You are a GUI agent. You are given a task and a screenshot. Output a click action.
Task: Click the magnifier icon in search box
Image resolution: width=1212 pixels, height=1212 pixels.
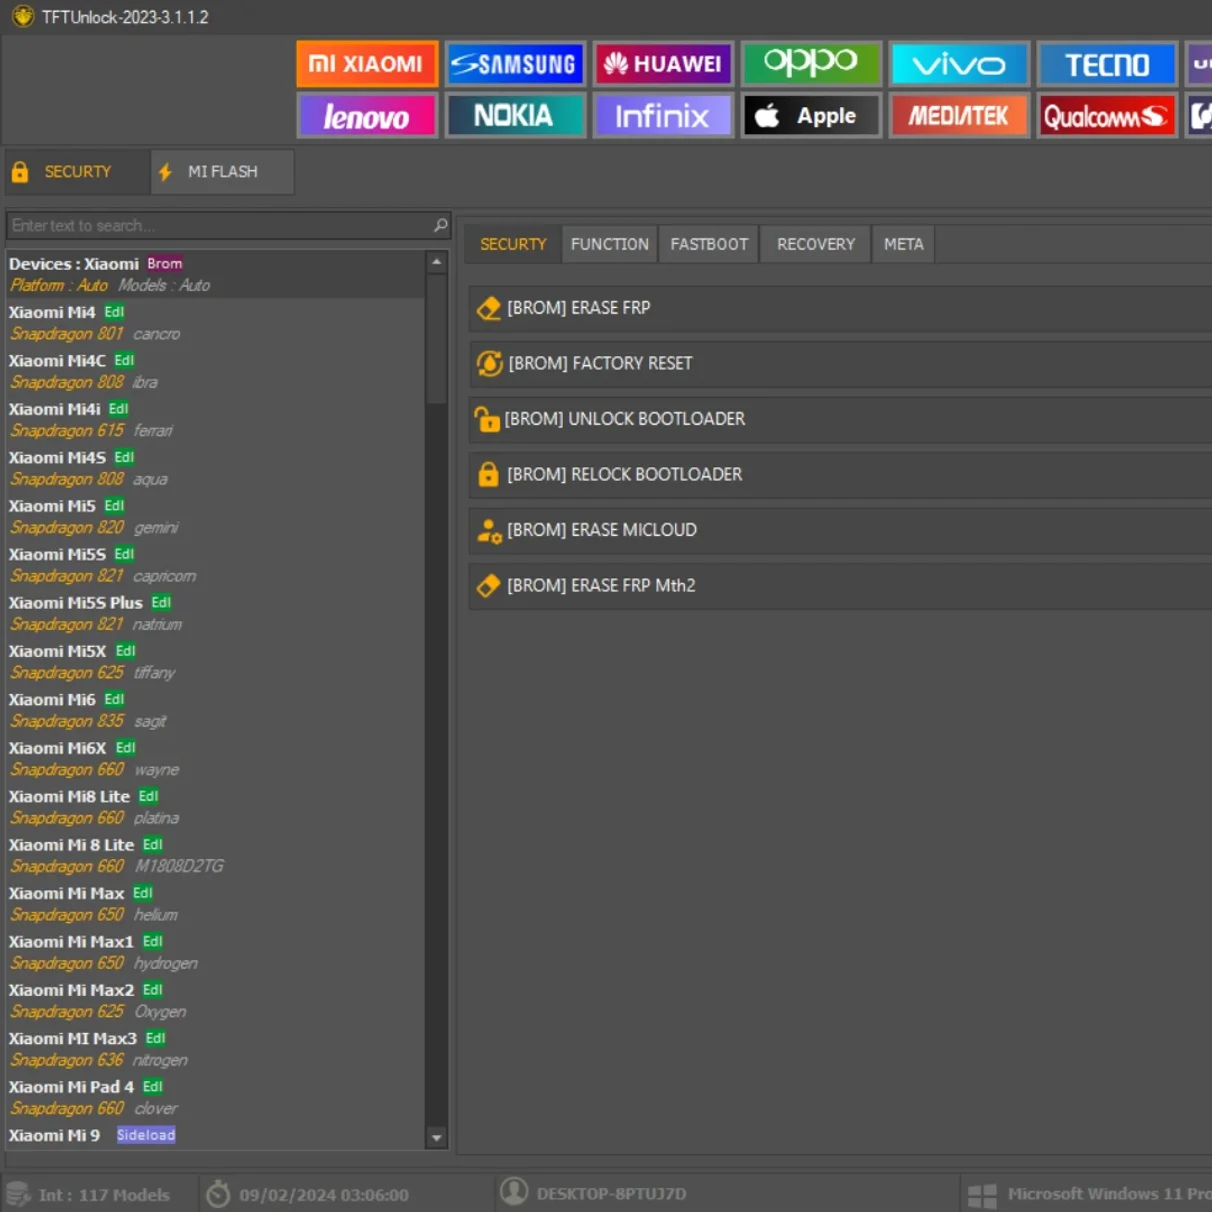pyautogui.click(x=440, y=225)
